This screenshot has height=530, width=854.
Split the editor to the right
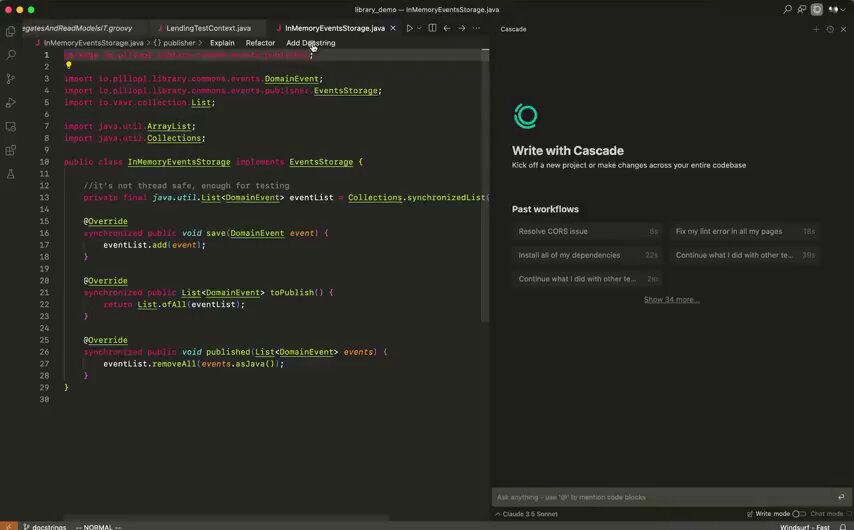(x=432, y=28)
